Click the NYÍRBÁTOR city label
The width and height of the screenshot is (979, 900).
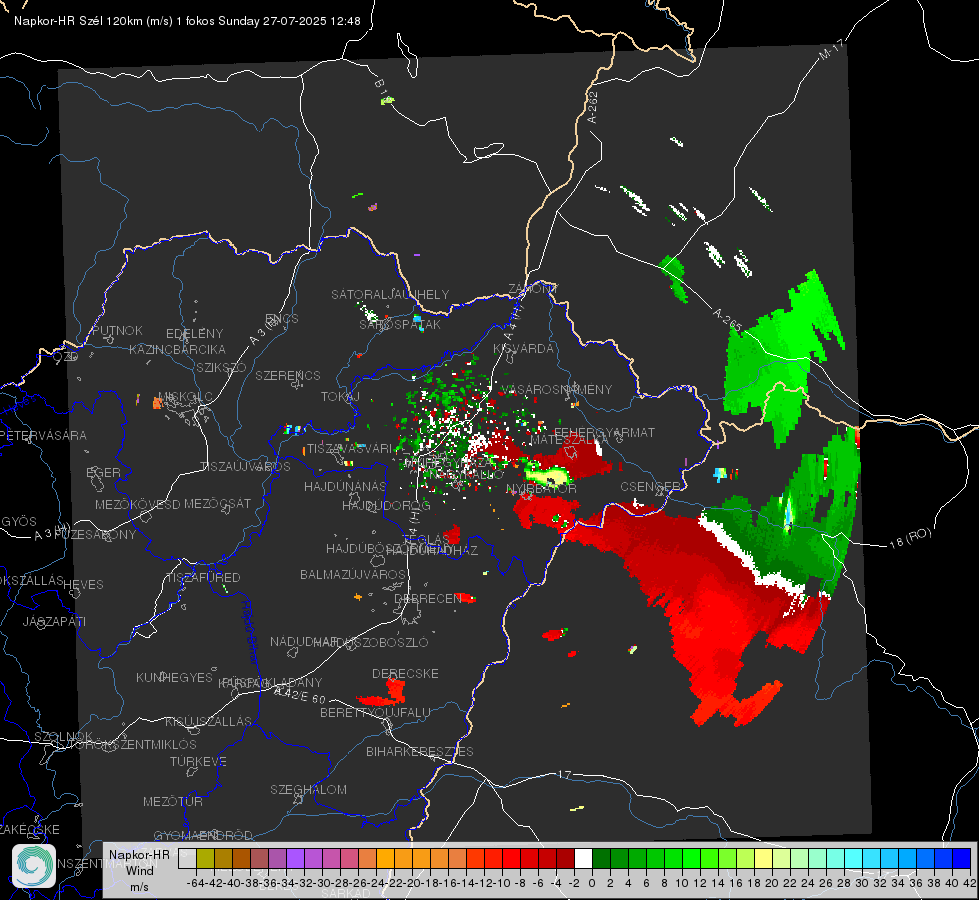coord(541,488)
